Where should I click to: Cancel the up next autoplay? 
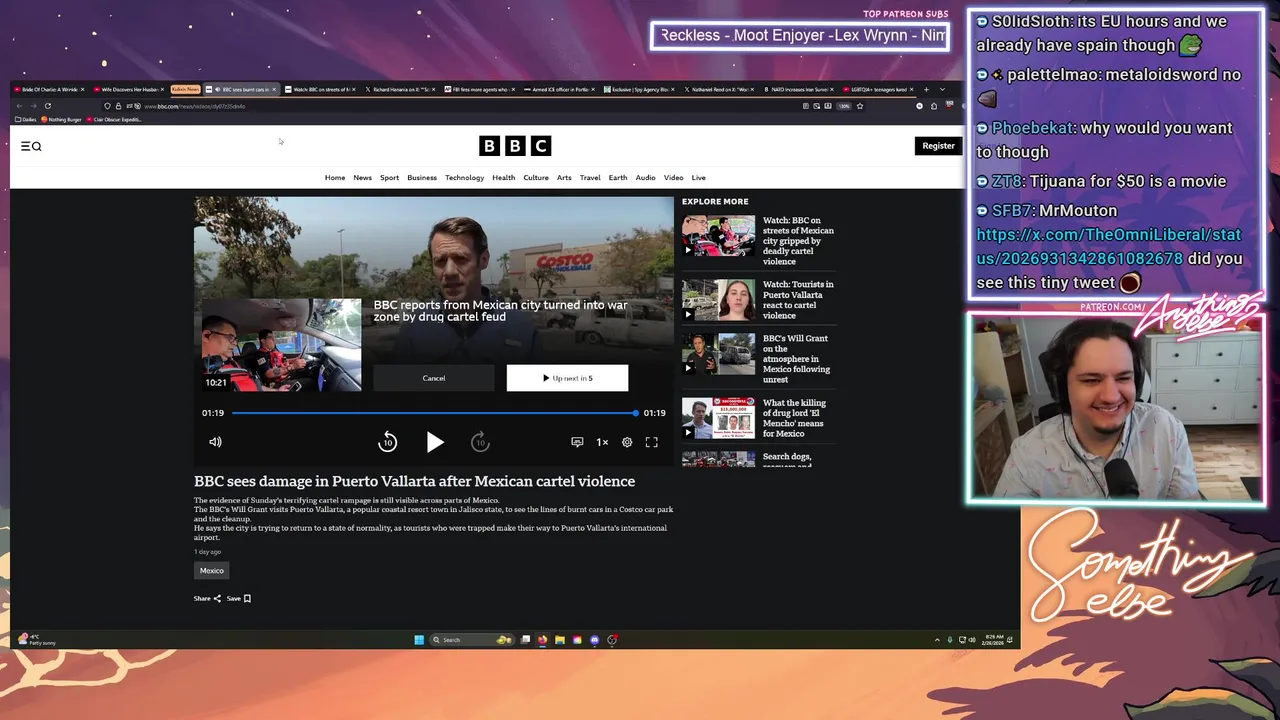434,378
